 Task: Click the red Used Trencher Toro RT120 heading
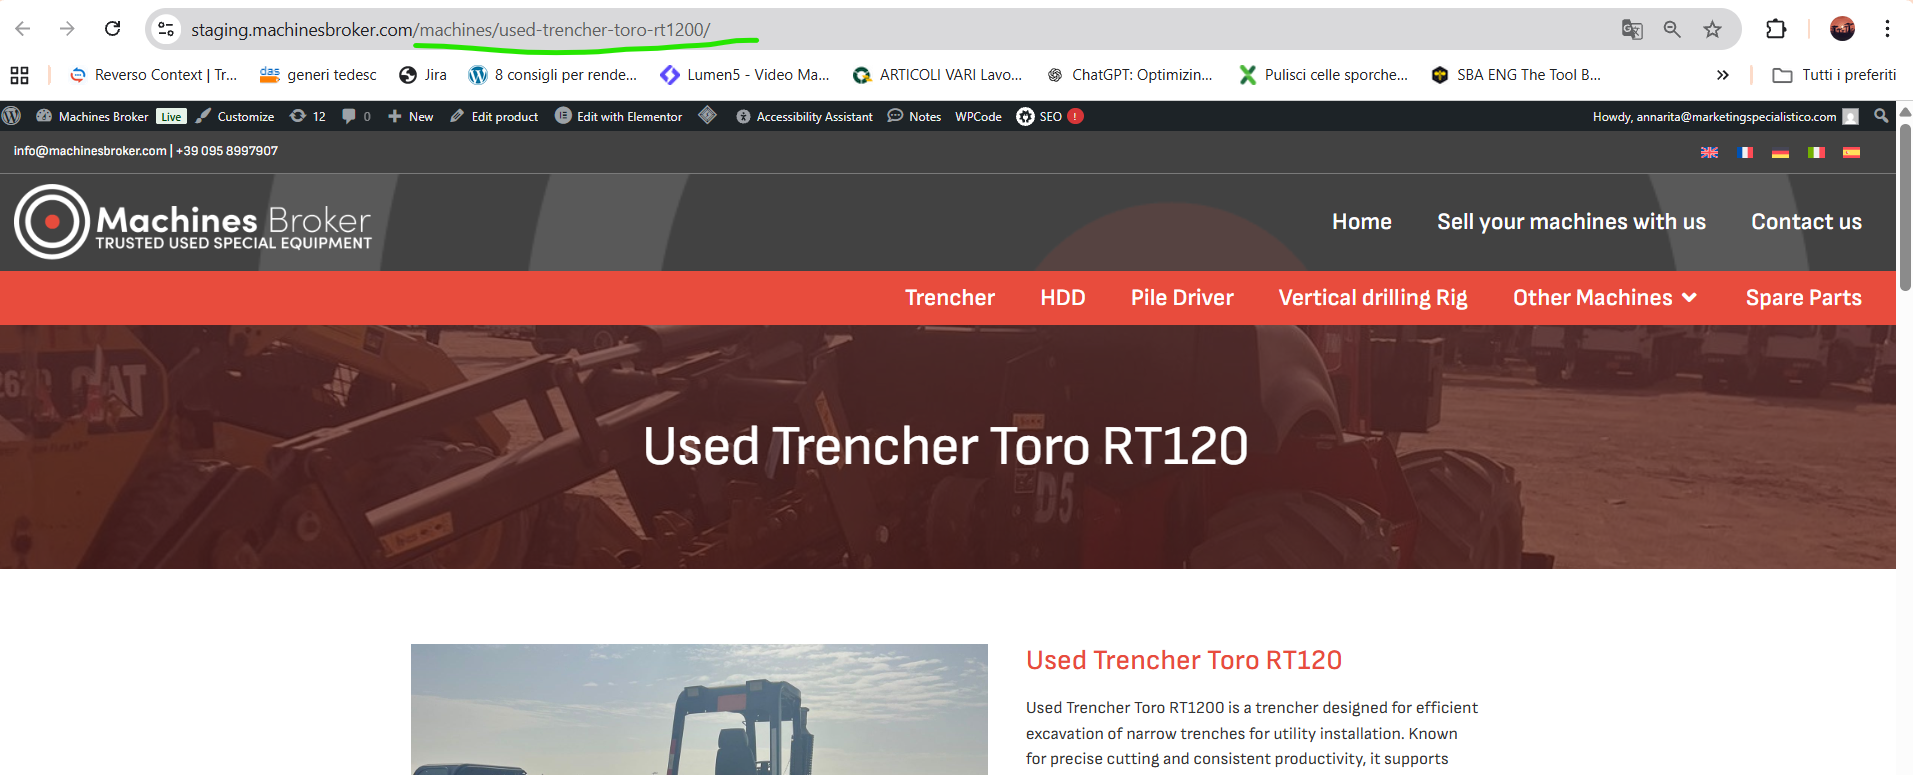tap(1184, 660)
